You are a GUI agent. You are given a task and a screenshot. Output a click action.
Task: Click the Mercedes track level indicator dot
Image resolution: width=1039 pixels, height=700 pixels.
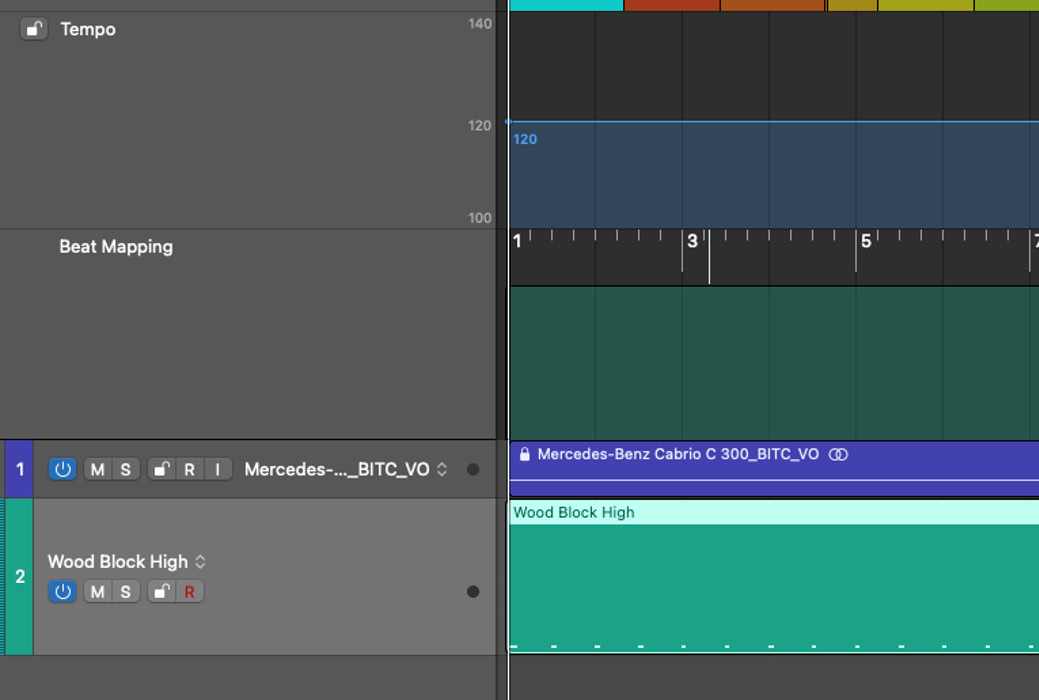(472, 469)
